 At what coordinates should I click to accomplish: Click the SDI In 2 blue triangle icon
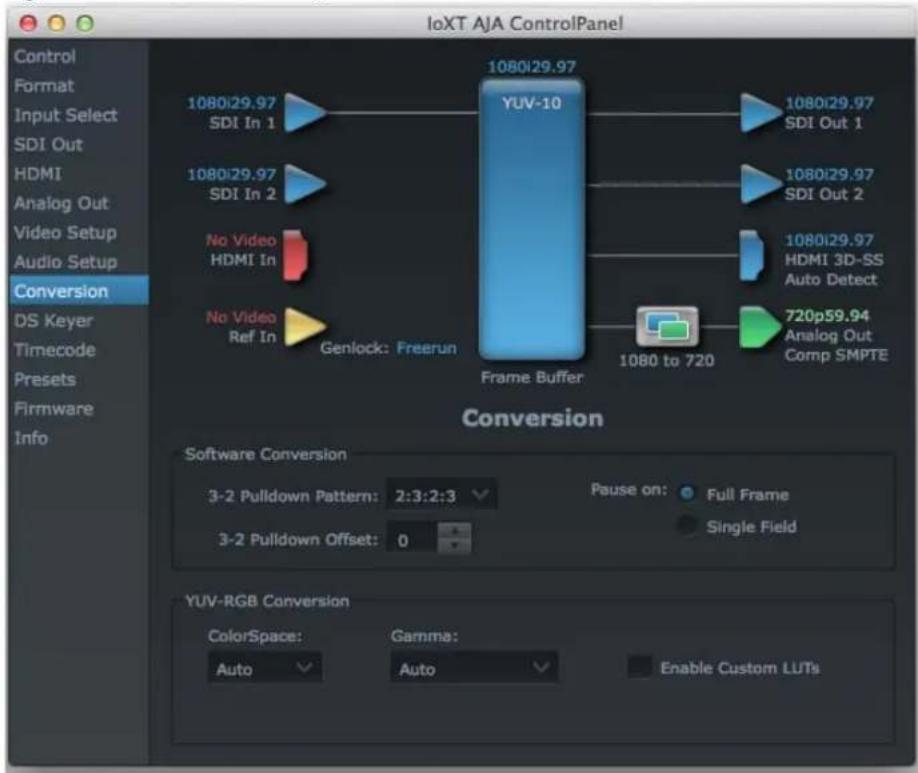(x=305, y=184)
